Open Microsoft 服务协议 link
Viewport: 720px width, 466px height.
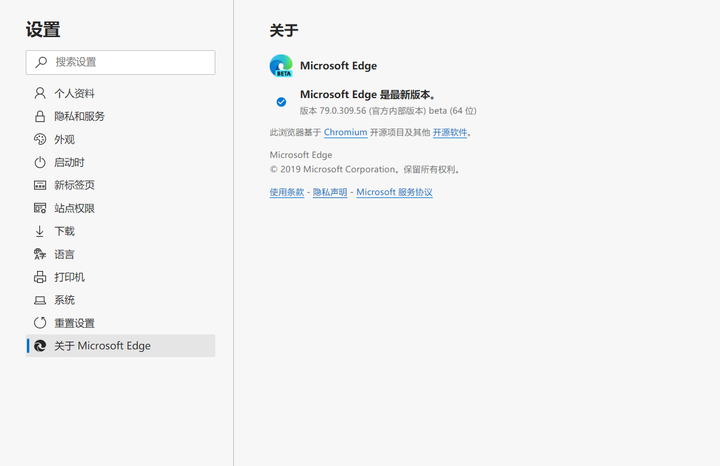click(x=394, y=192)
